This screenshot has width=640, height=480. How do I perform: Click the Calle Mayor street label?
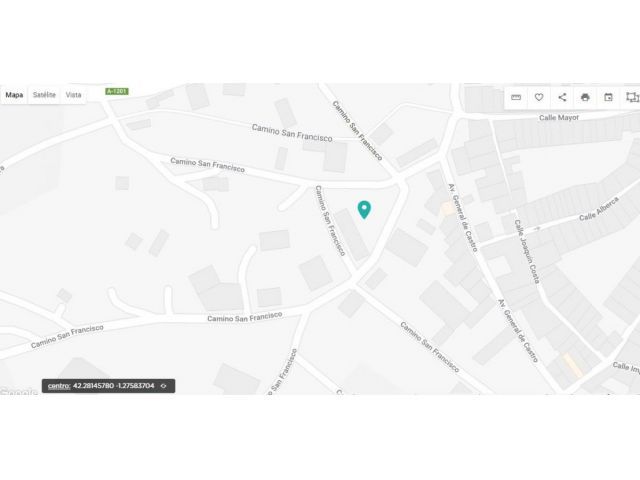(x=559, y=118)
